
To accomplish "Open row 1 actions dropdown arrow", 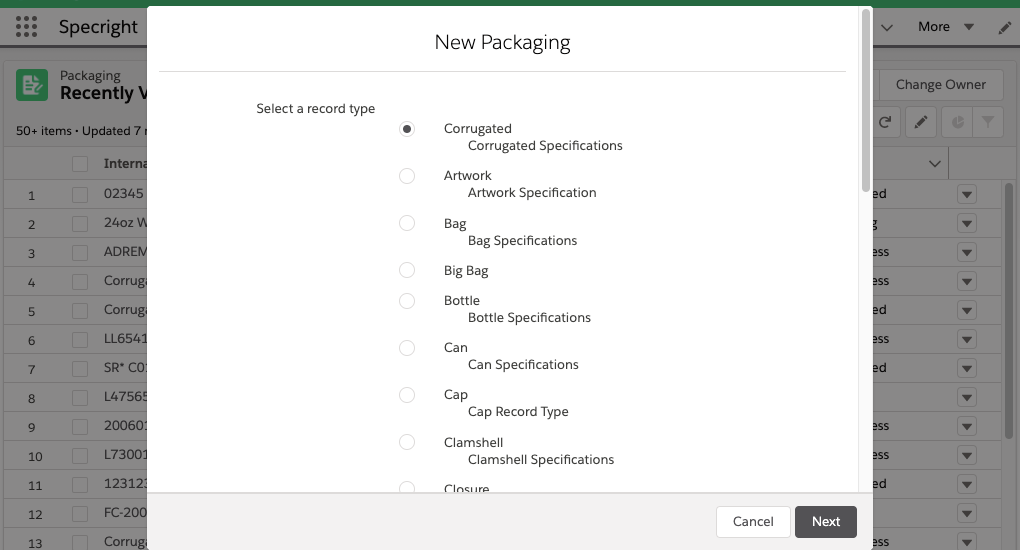I will point(966,195).
